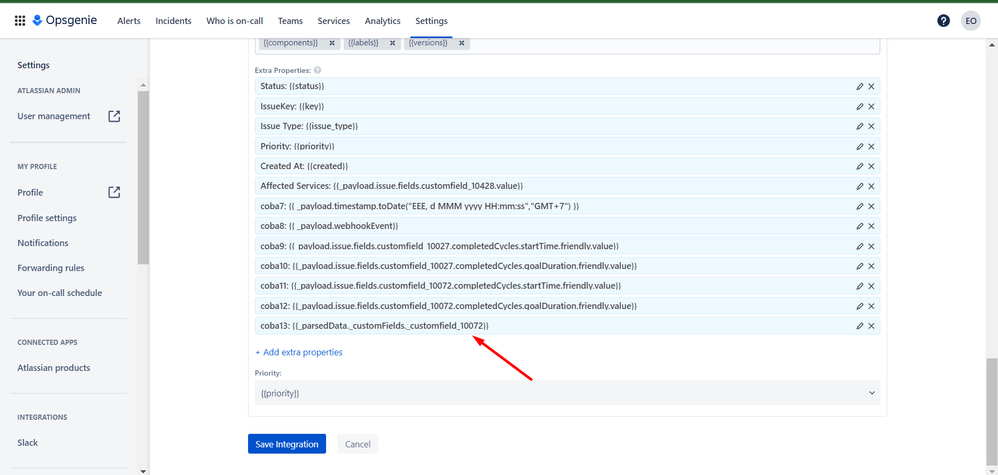998x475 pixels.
Task: Edit the Affected Services property
Action: point(860,186)
